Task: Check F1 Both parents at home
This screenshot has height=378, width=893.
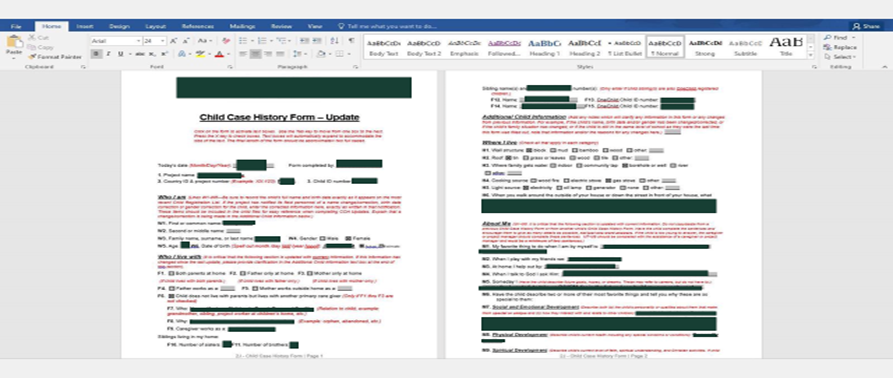Action: [x=171, y=274]
